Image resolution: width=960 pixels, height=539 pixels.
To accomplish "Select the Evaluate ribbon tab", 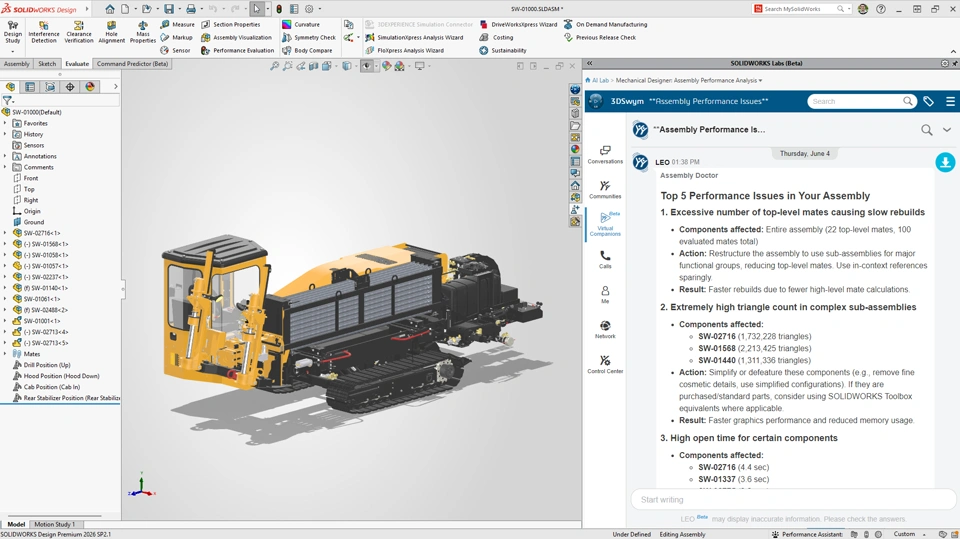I will point(77,64).
